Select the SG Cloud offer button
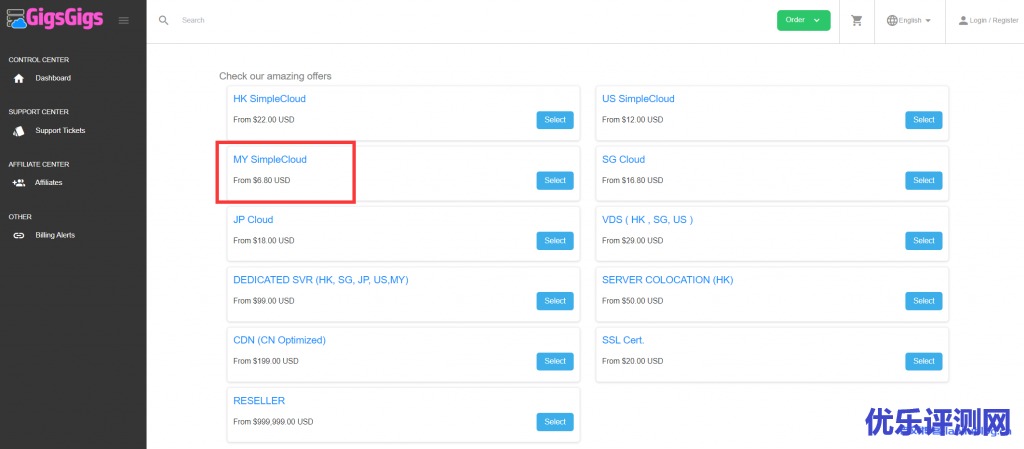 point(923,180)
